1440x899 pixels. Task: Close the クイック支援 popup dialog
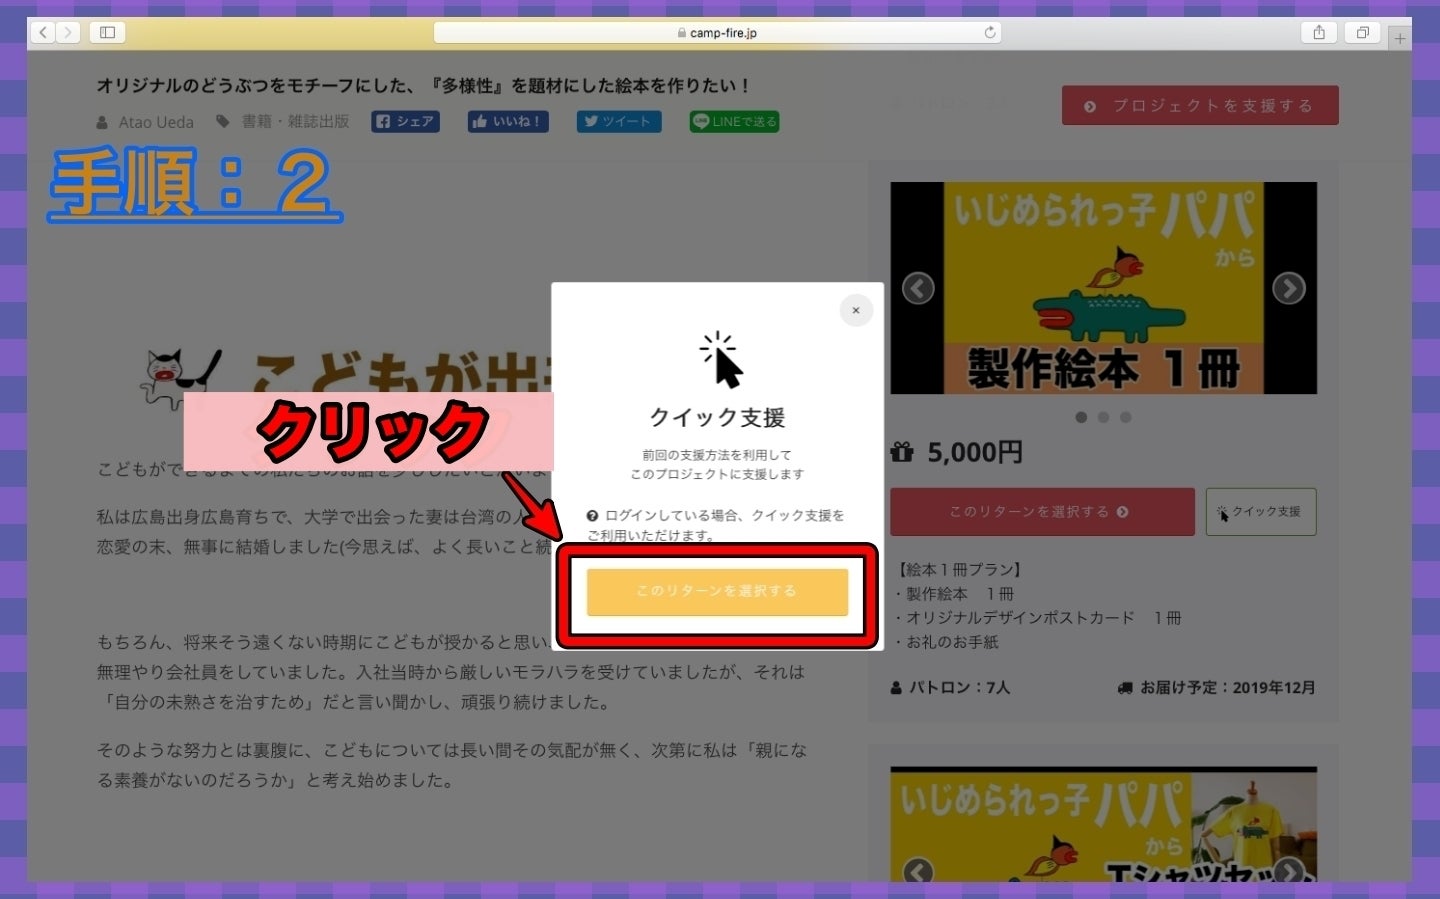pos(856,310)
